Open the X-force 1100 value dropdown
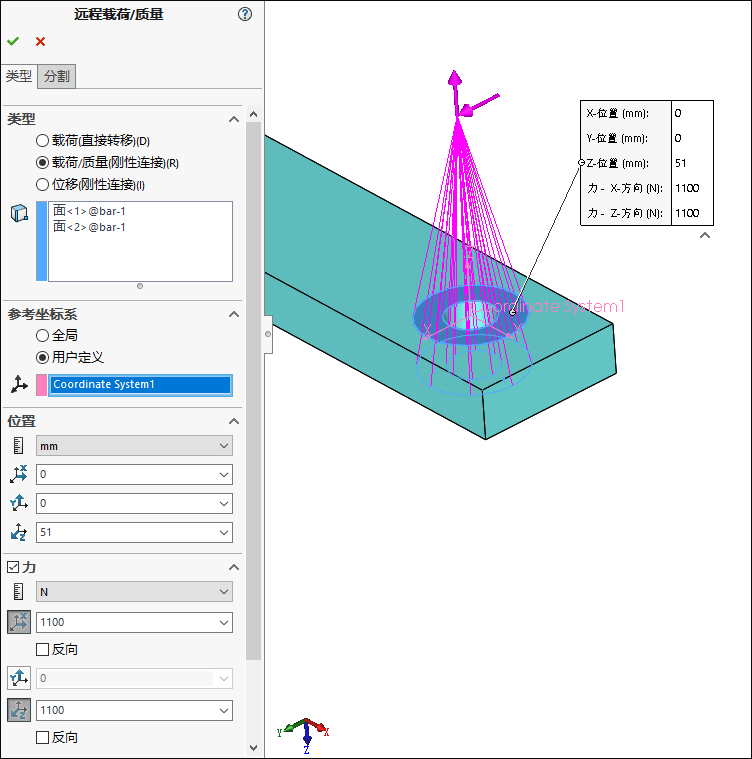 tap(224, 623)
